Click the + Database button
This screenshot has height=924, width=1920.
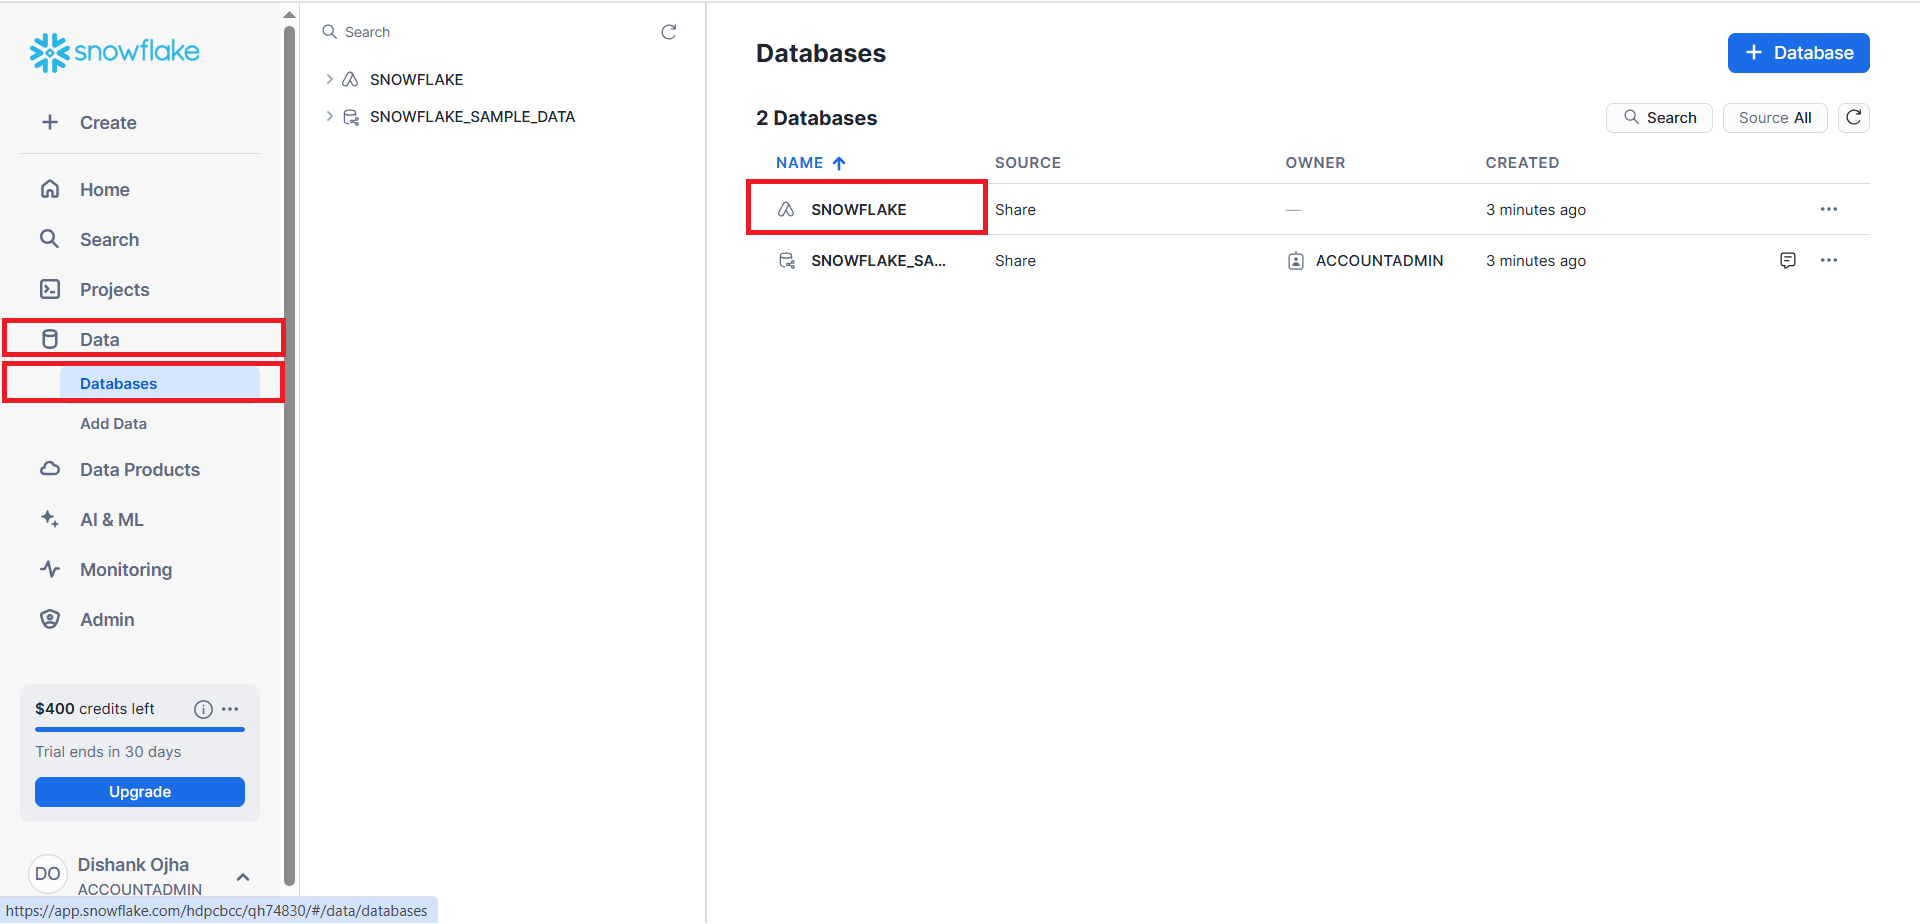point(1799,53)
